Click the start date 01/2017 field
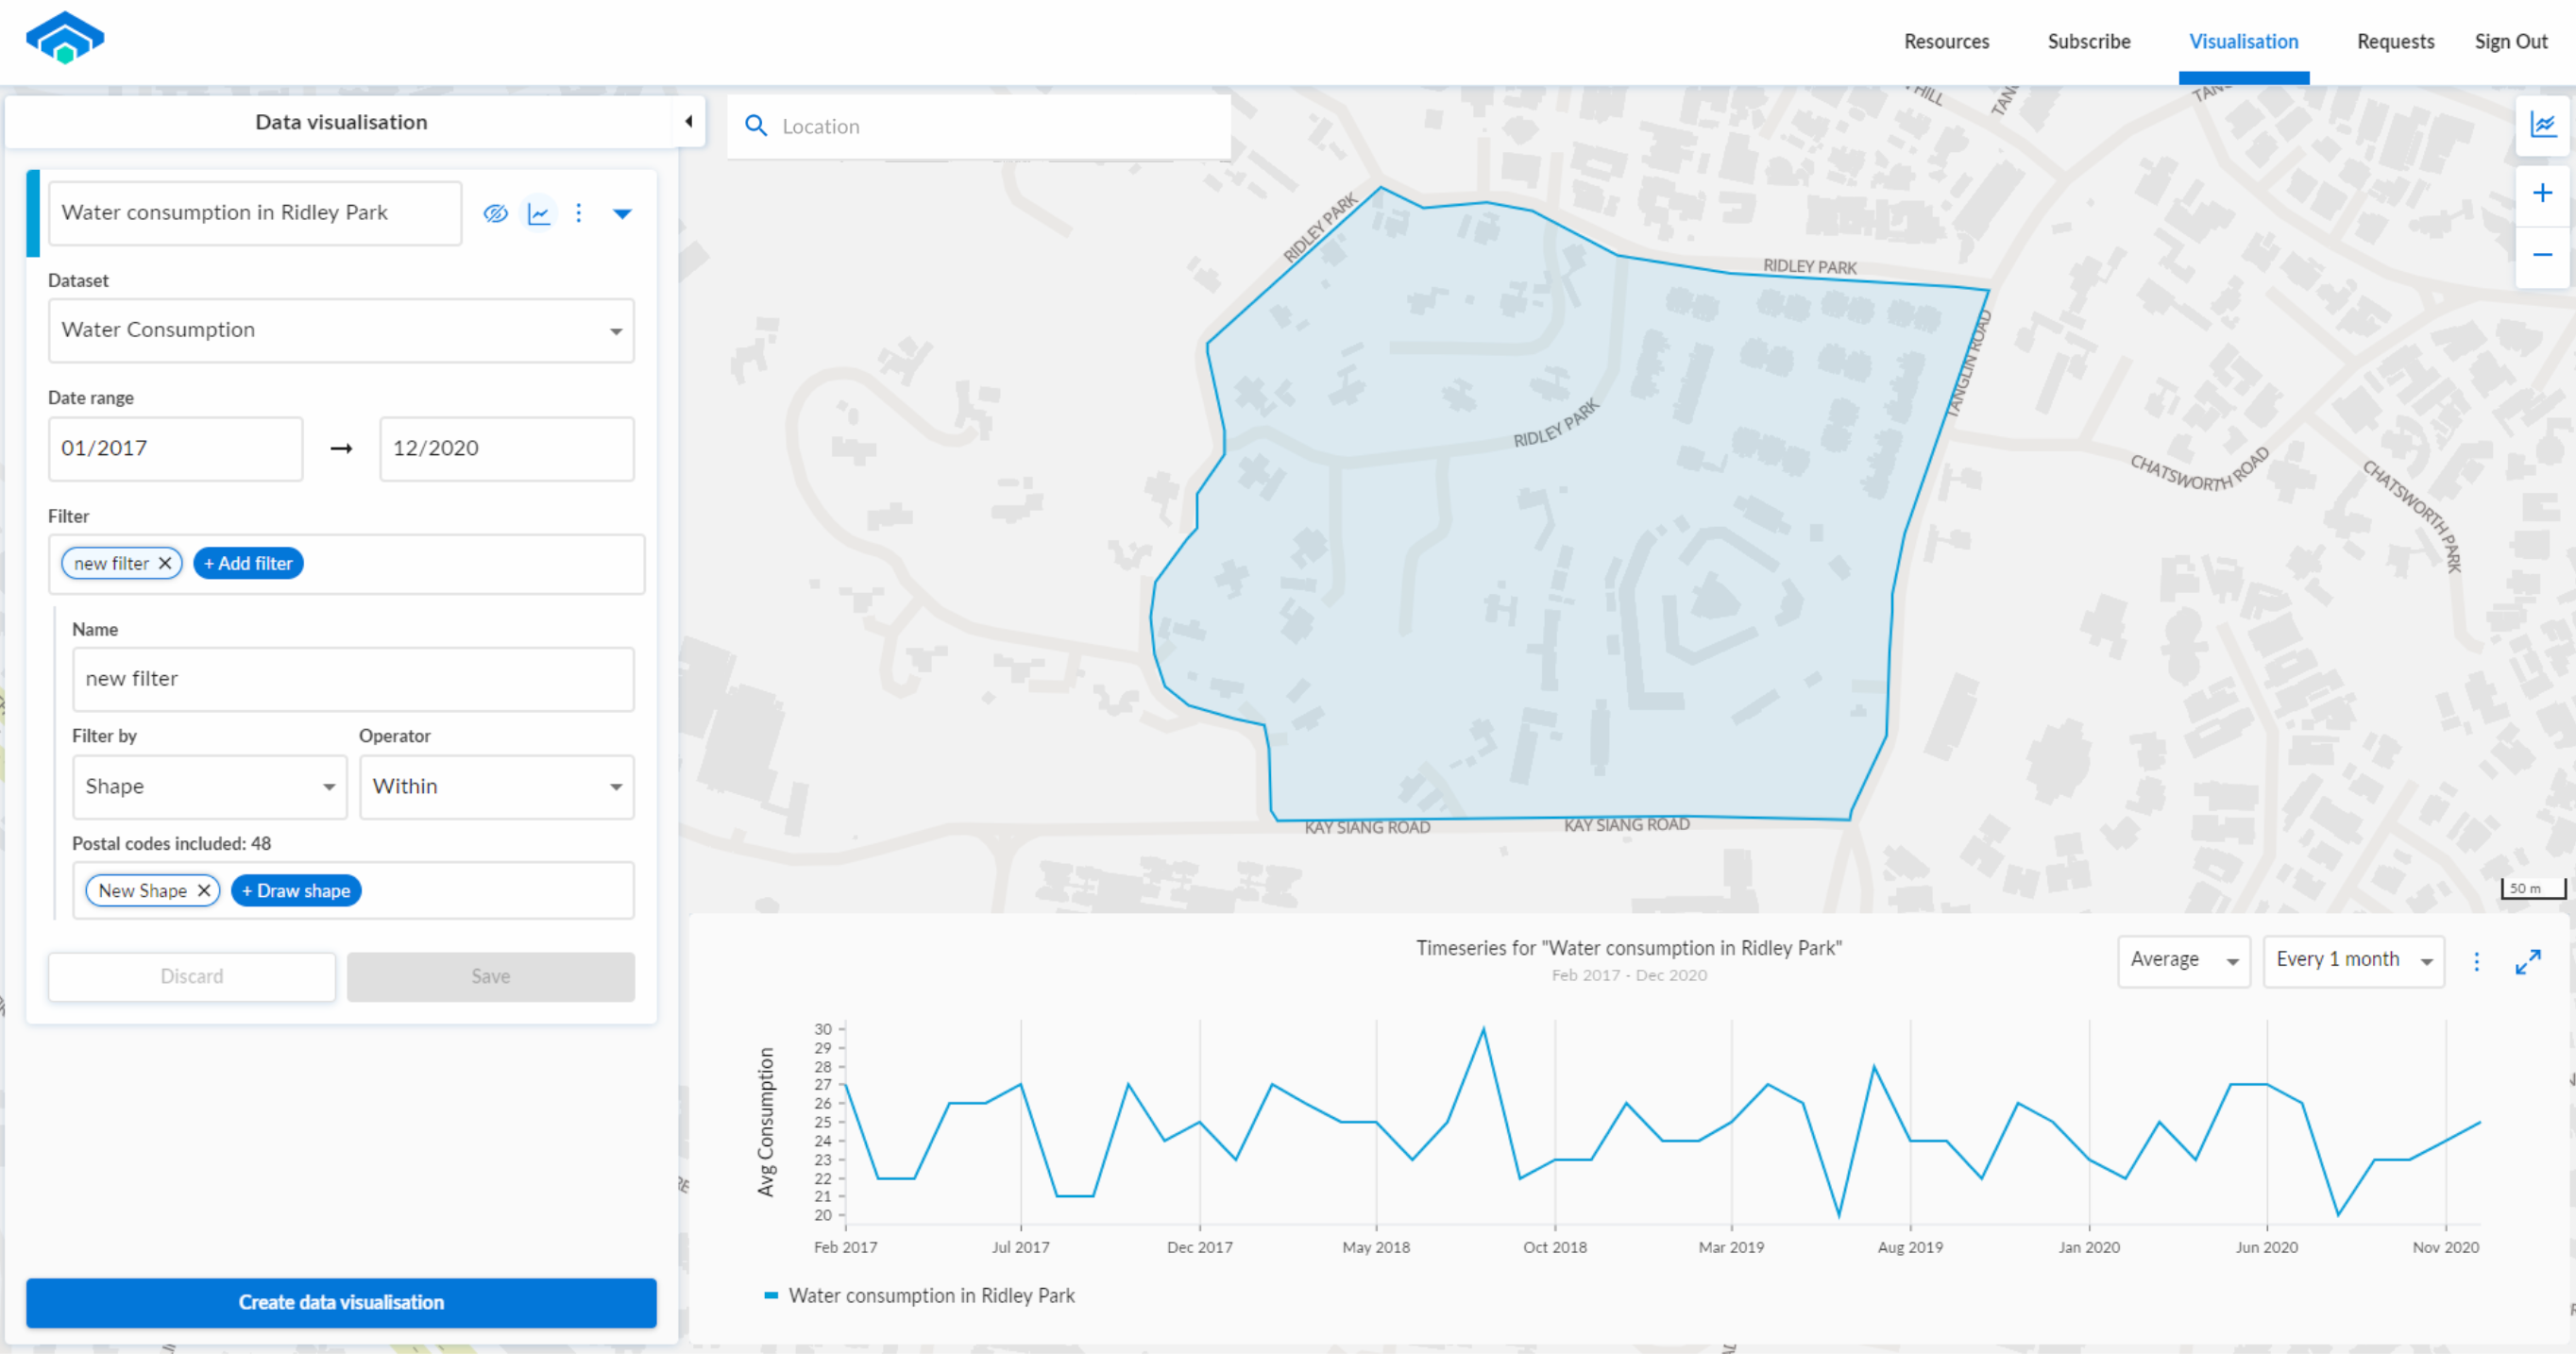The image size is (2576, 1354). point(175,449)
